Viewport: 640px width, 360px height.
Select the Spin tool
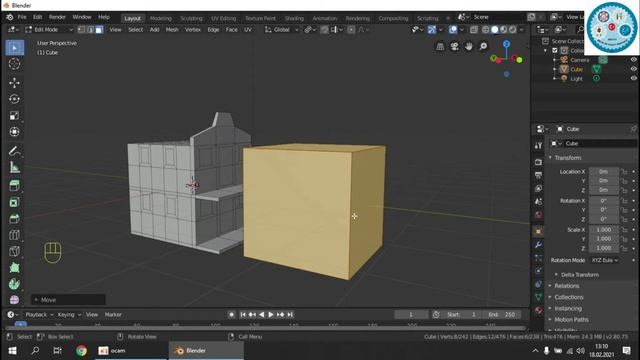click(x=15, y=284)
